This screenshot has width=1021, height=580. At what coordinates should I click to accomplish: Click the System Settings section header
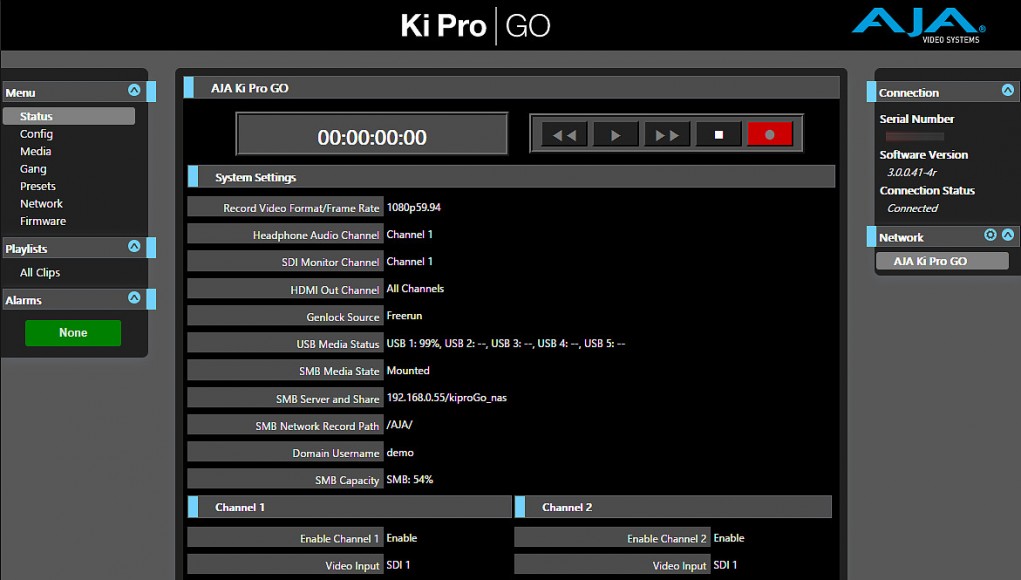point(511,177)
